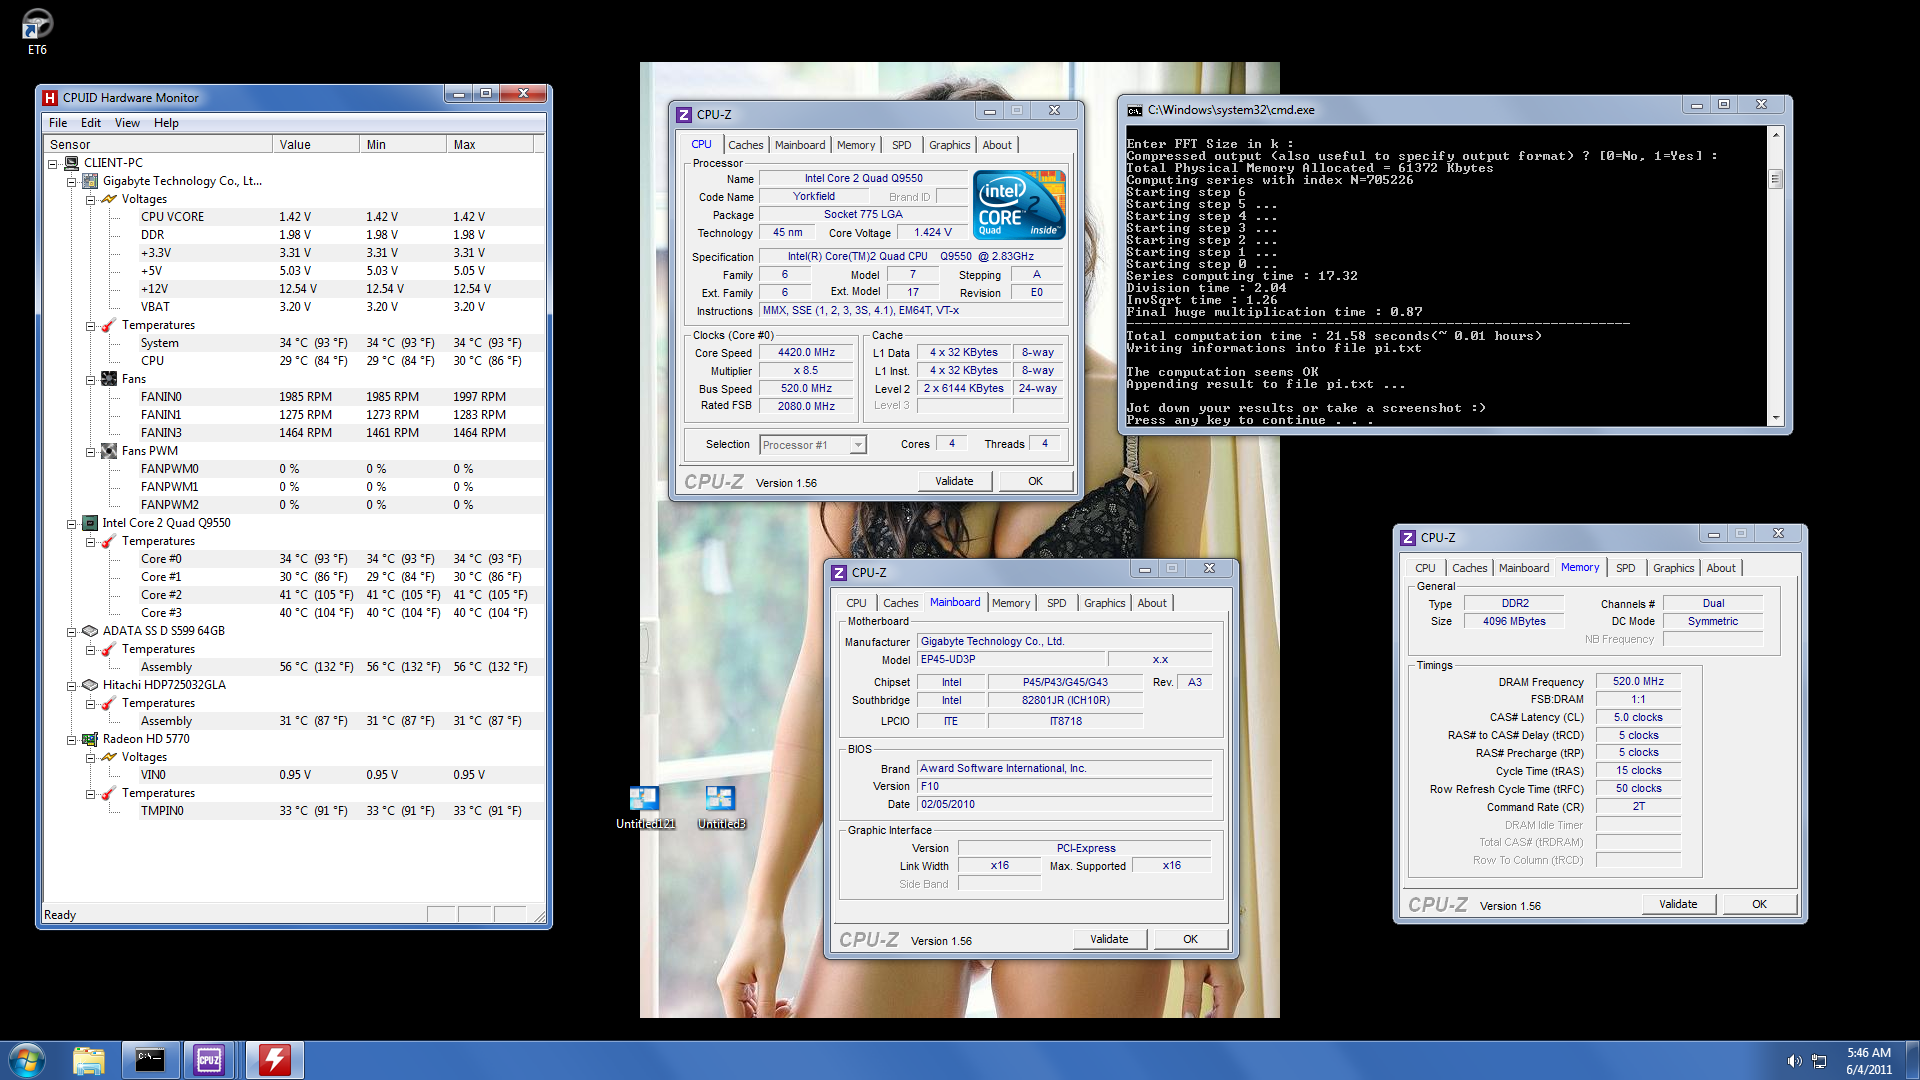
Task: Click Validate in Memory CPU-Z window
Action: coord(1678,904)
